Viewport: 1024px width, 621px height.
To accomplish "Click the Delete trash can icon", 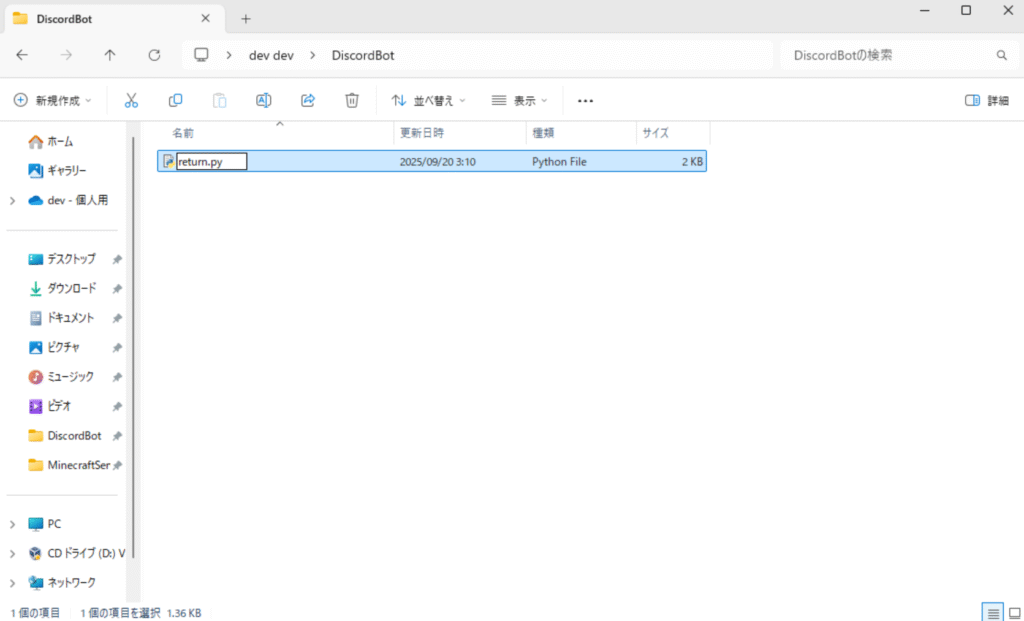I will click(352, 100).
